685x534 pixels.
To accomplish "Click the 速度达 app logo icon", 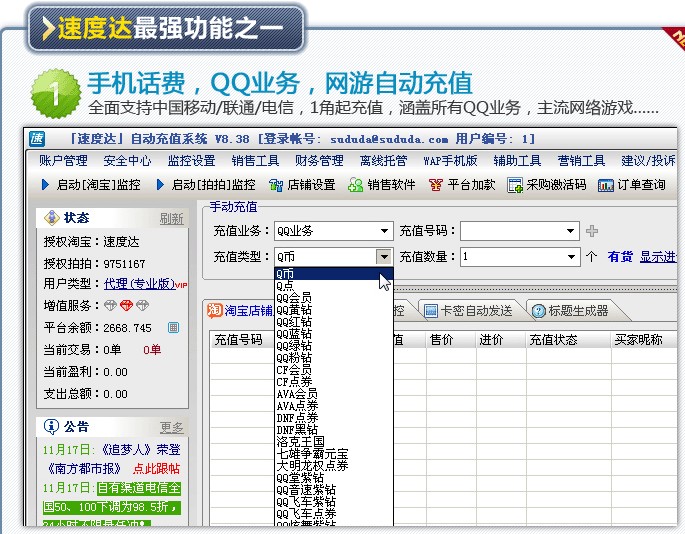I will coord(37,139).
